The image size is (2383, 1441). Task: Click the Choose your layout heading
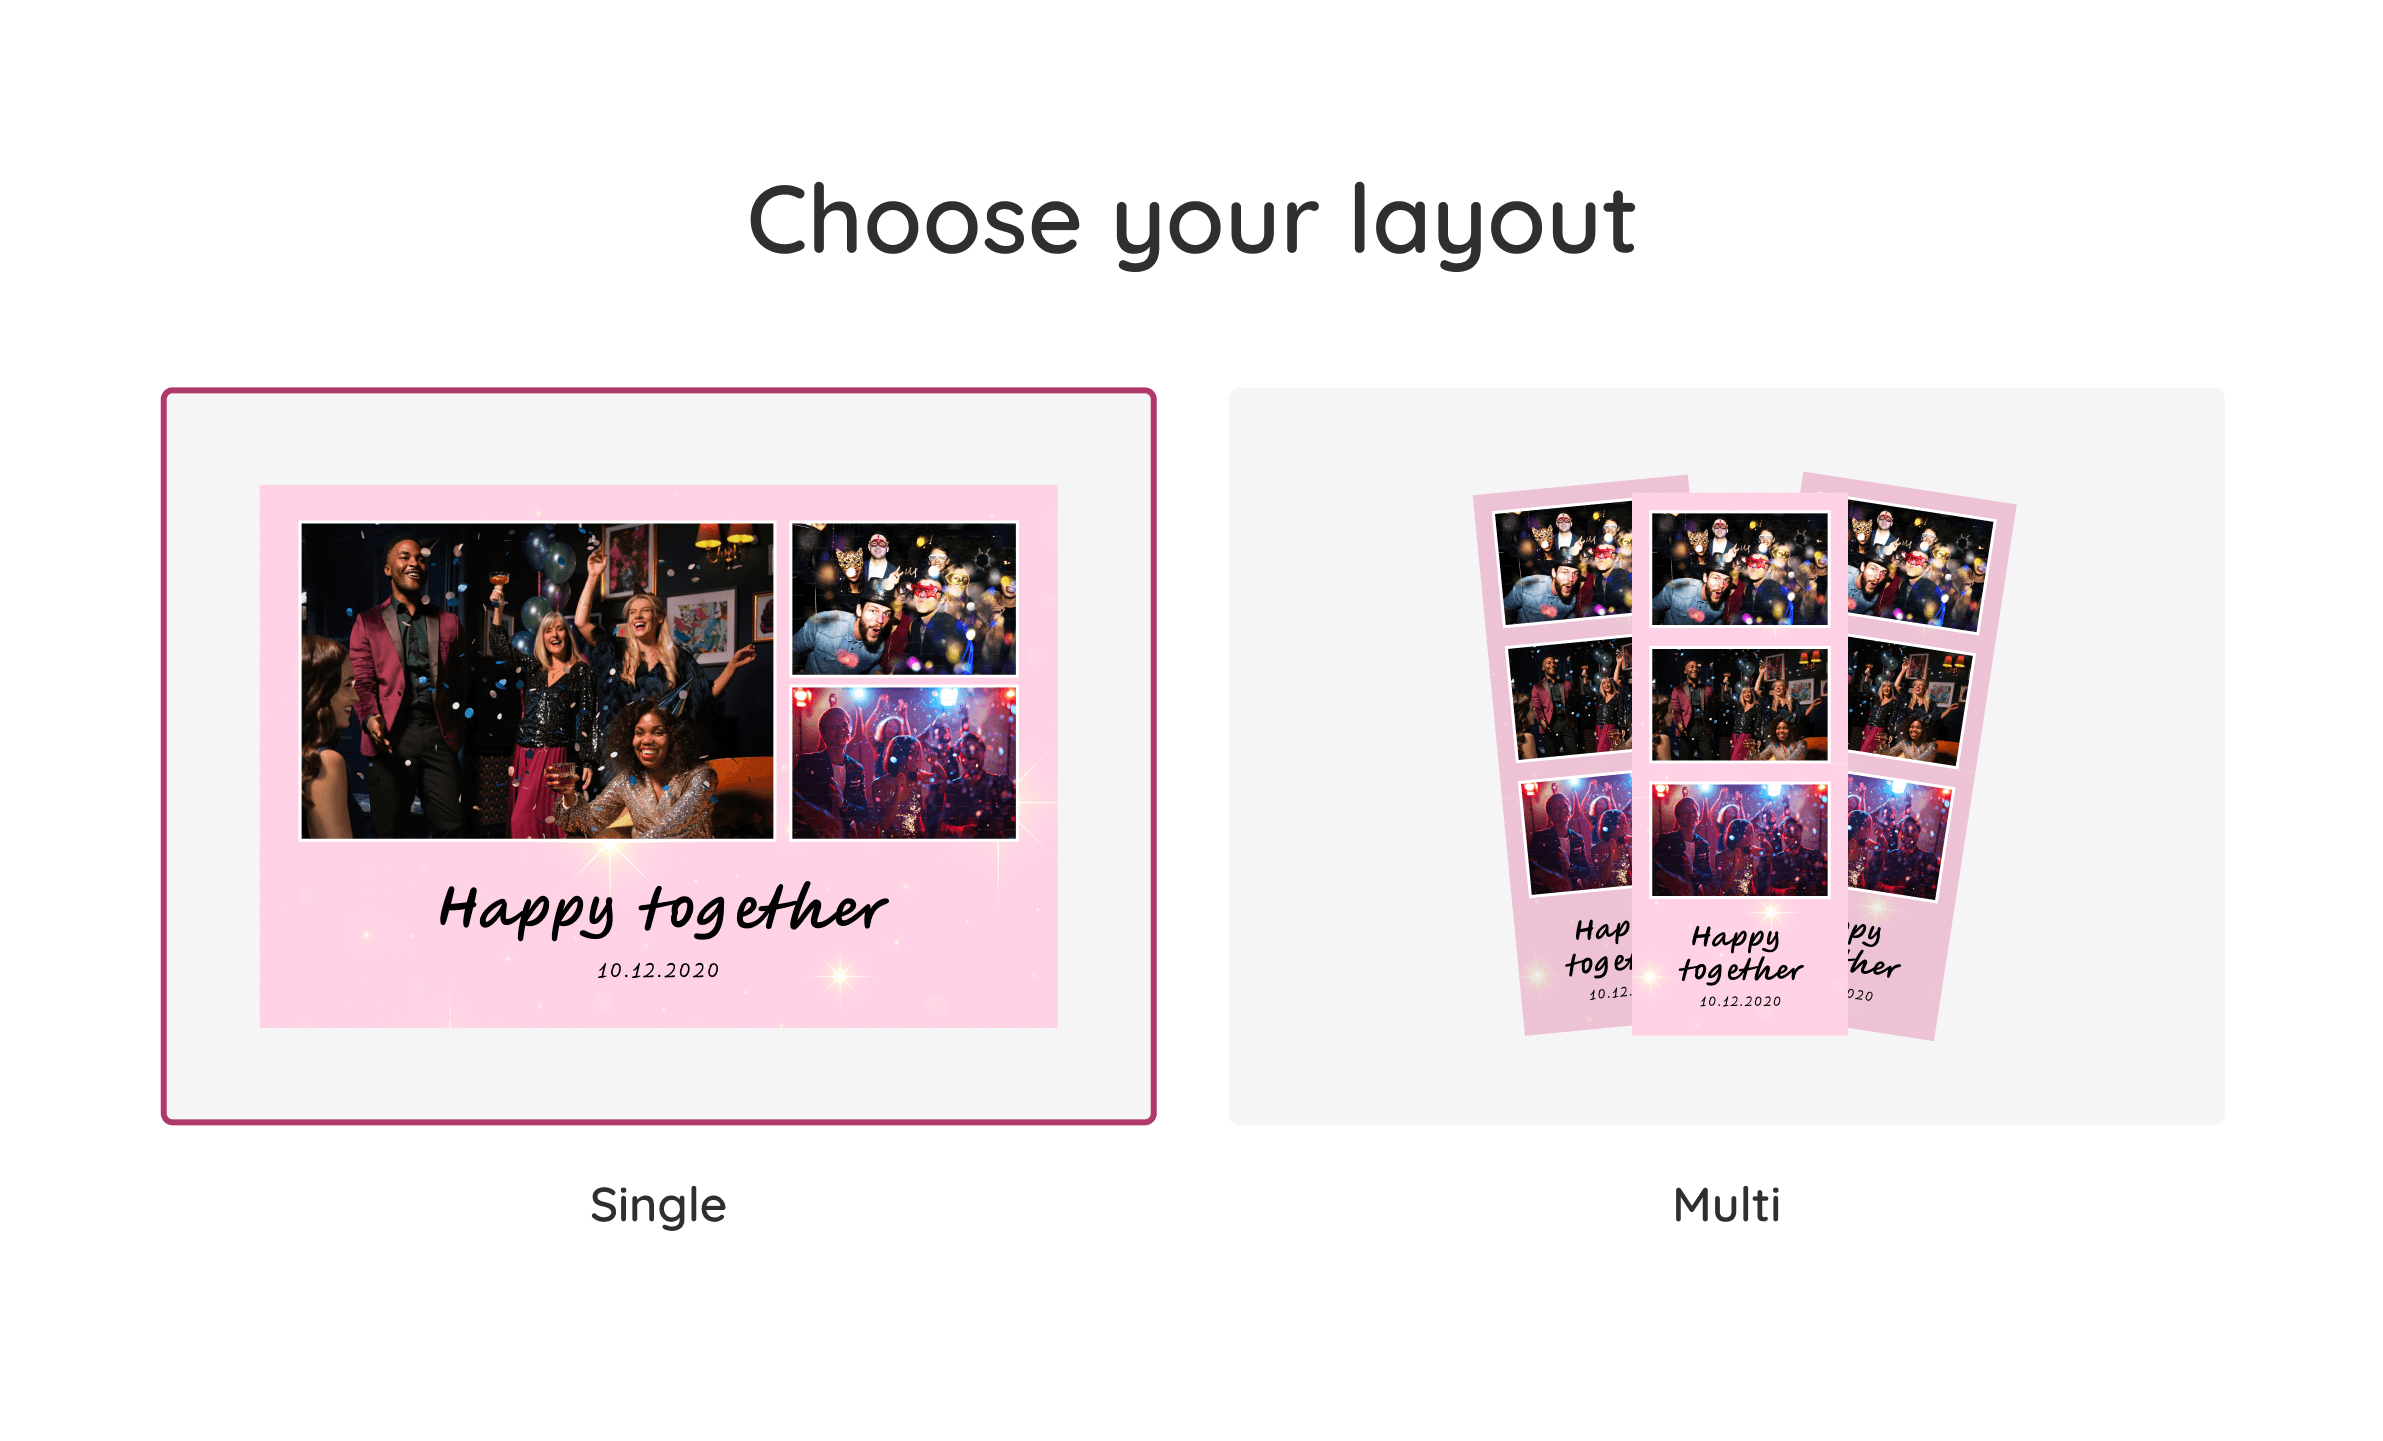coord(1191,222)
